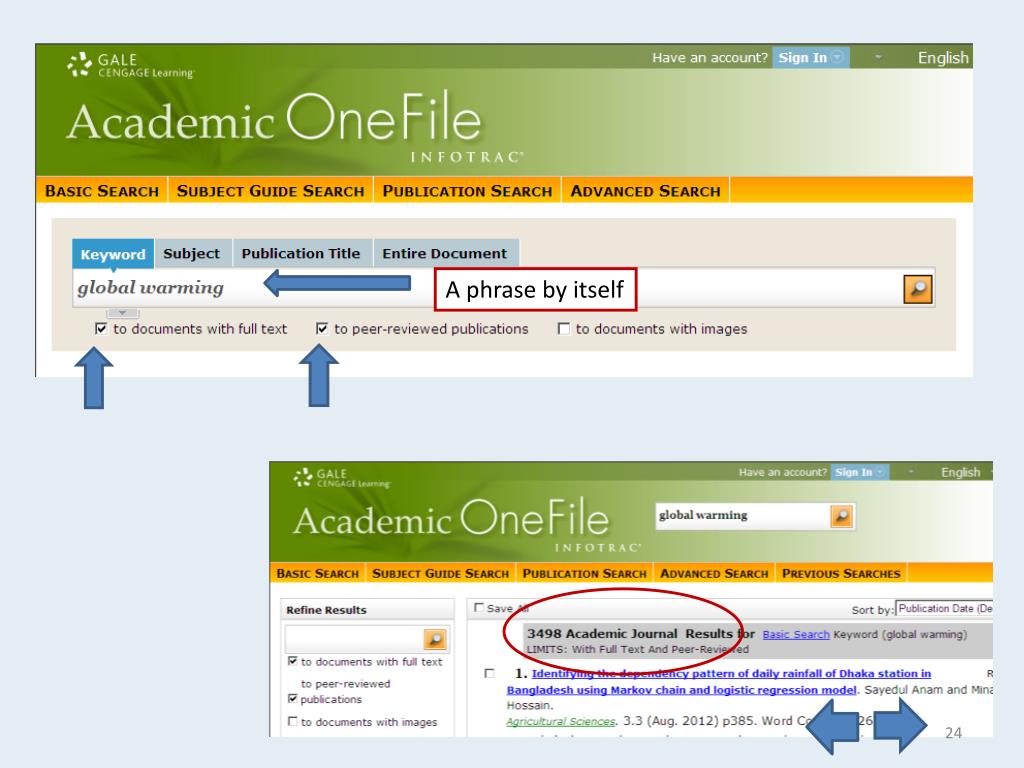Open Advanced Search in results window
The image size is (1024, 768).
[x=714, y=573]
